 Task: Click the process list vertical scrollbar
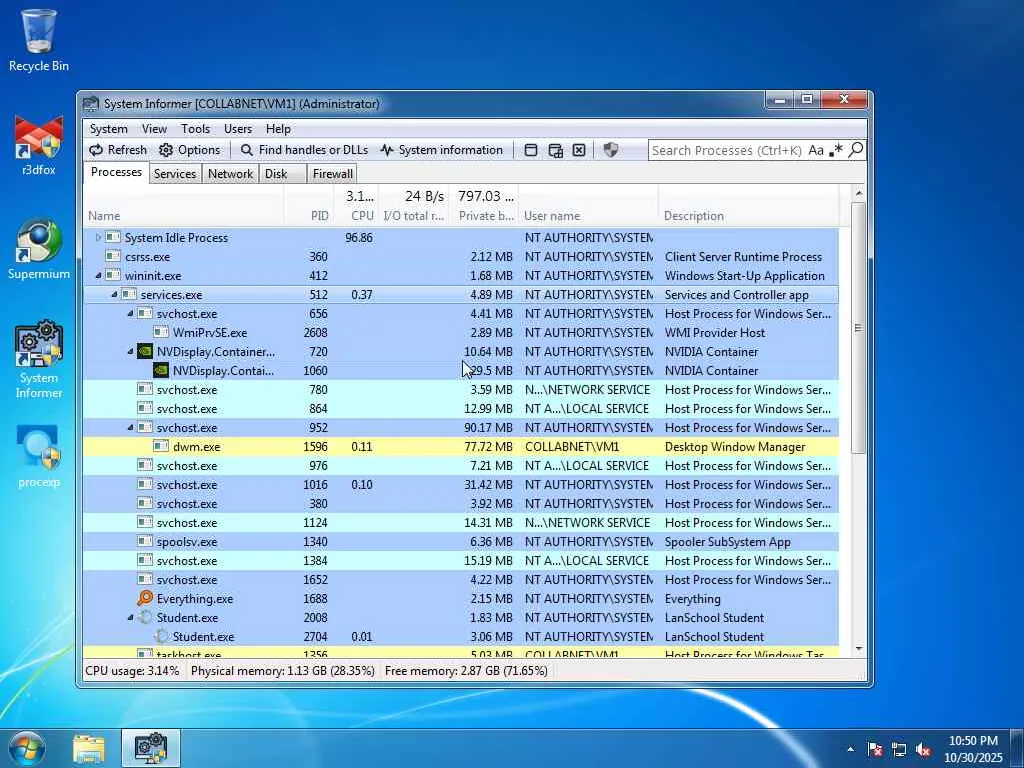[x=857, y=329]
